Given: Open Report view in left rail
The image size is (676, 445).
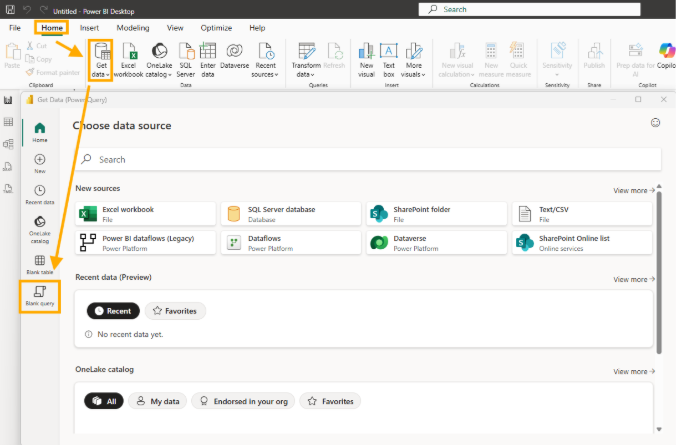Looking at the screenshot, I should (8, 100).
